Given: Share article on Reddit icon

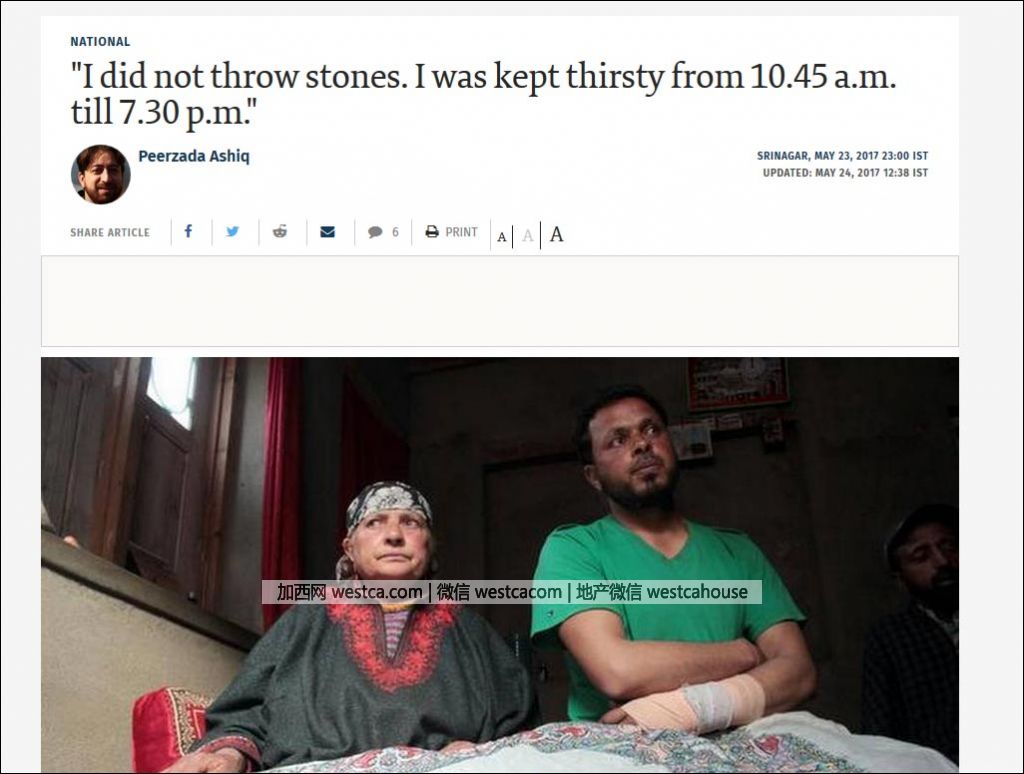Looking at the screenshot, I should click(x=280, y=231).
